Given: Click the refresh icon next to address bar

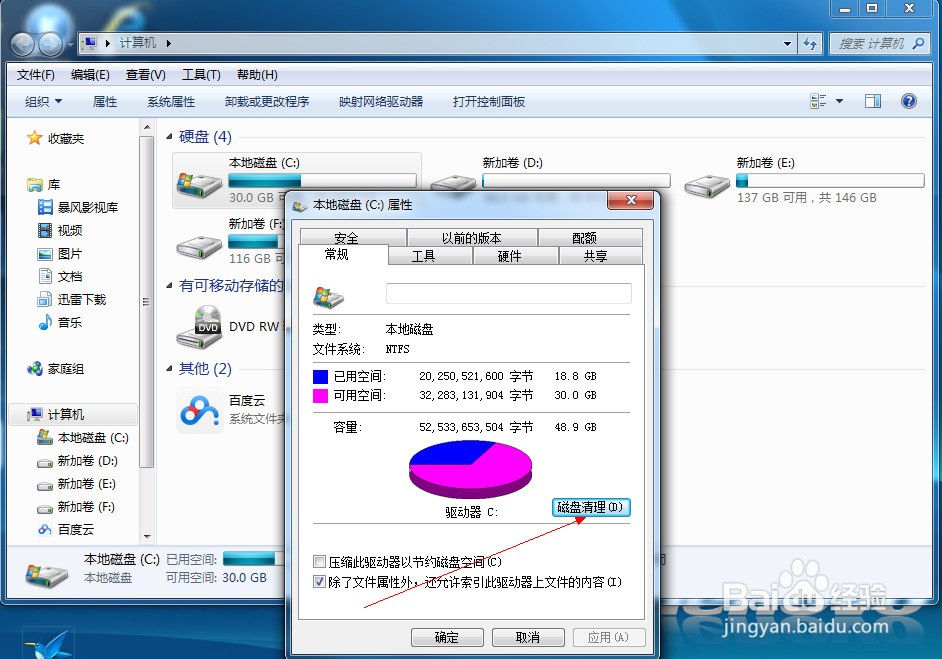Looking at the screenshot, I should click(x=810, y=44).
